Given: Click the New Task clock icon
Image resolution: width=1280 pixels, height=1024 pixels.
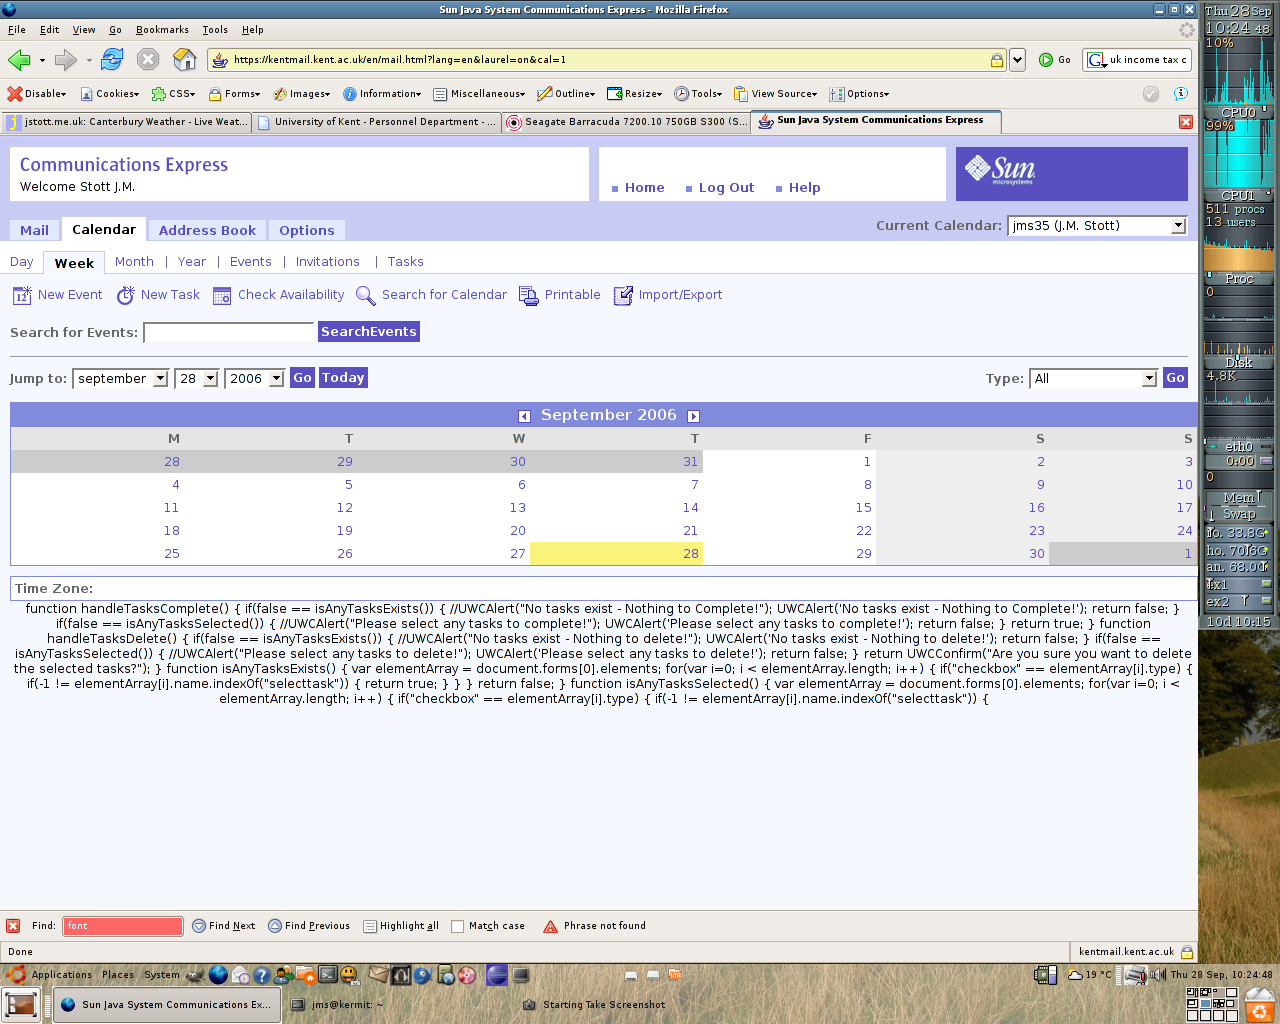Looking at the screenshot, I should [x=126, y=295].
